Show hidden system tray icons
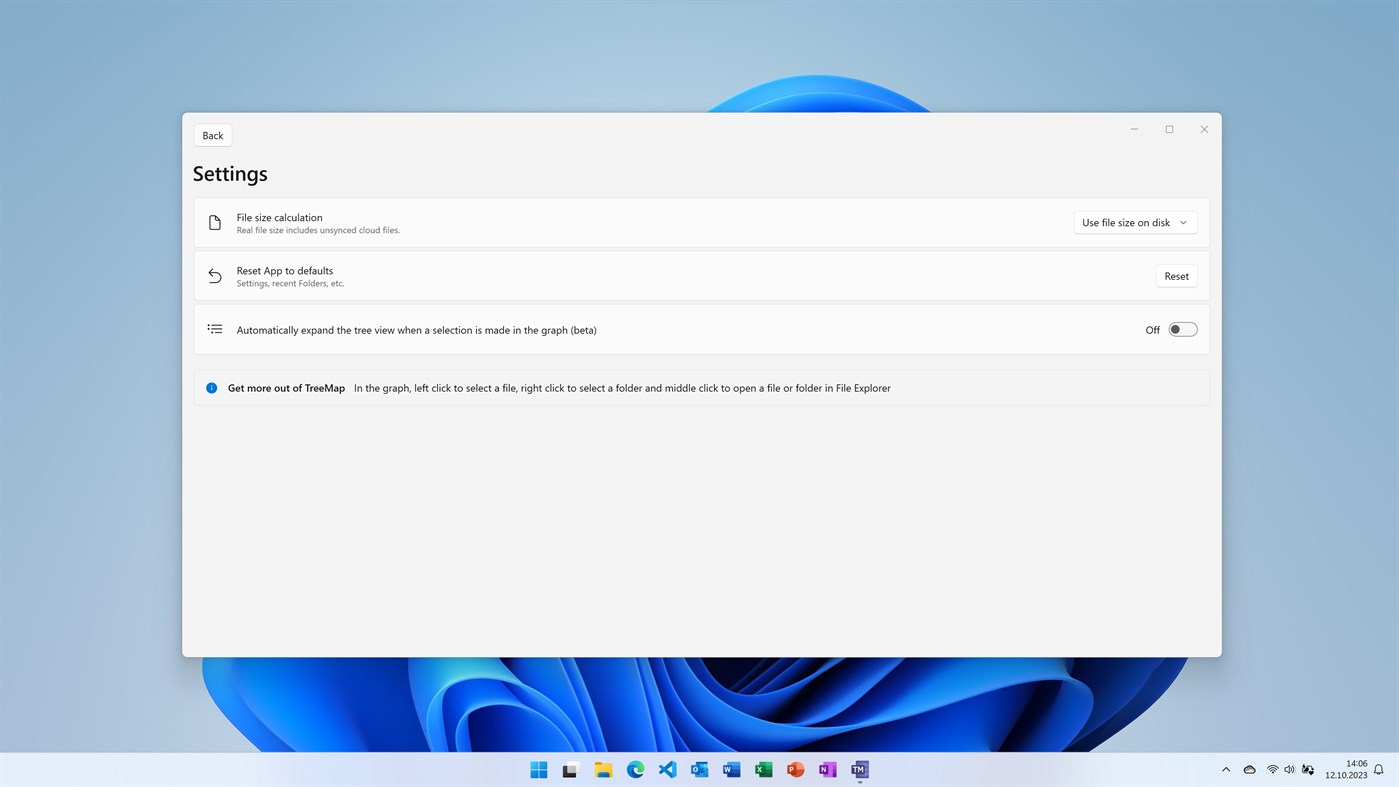The image size is (1399, 787). pyautogui.click(x=1226, y=769)
